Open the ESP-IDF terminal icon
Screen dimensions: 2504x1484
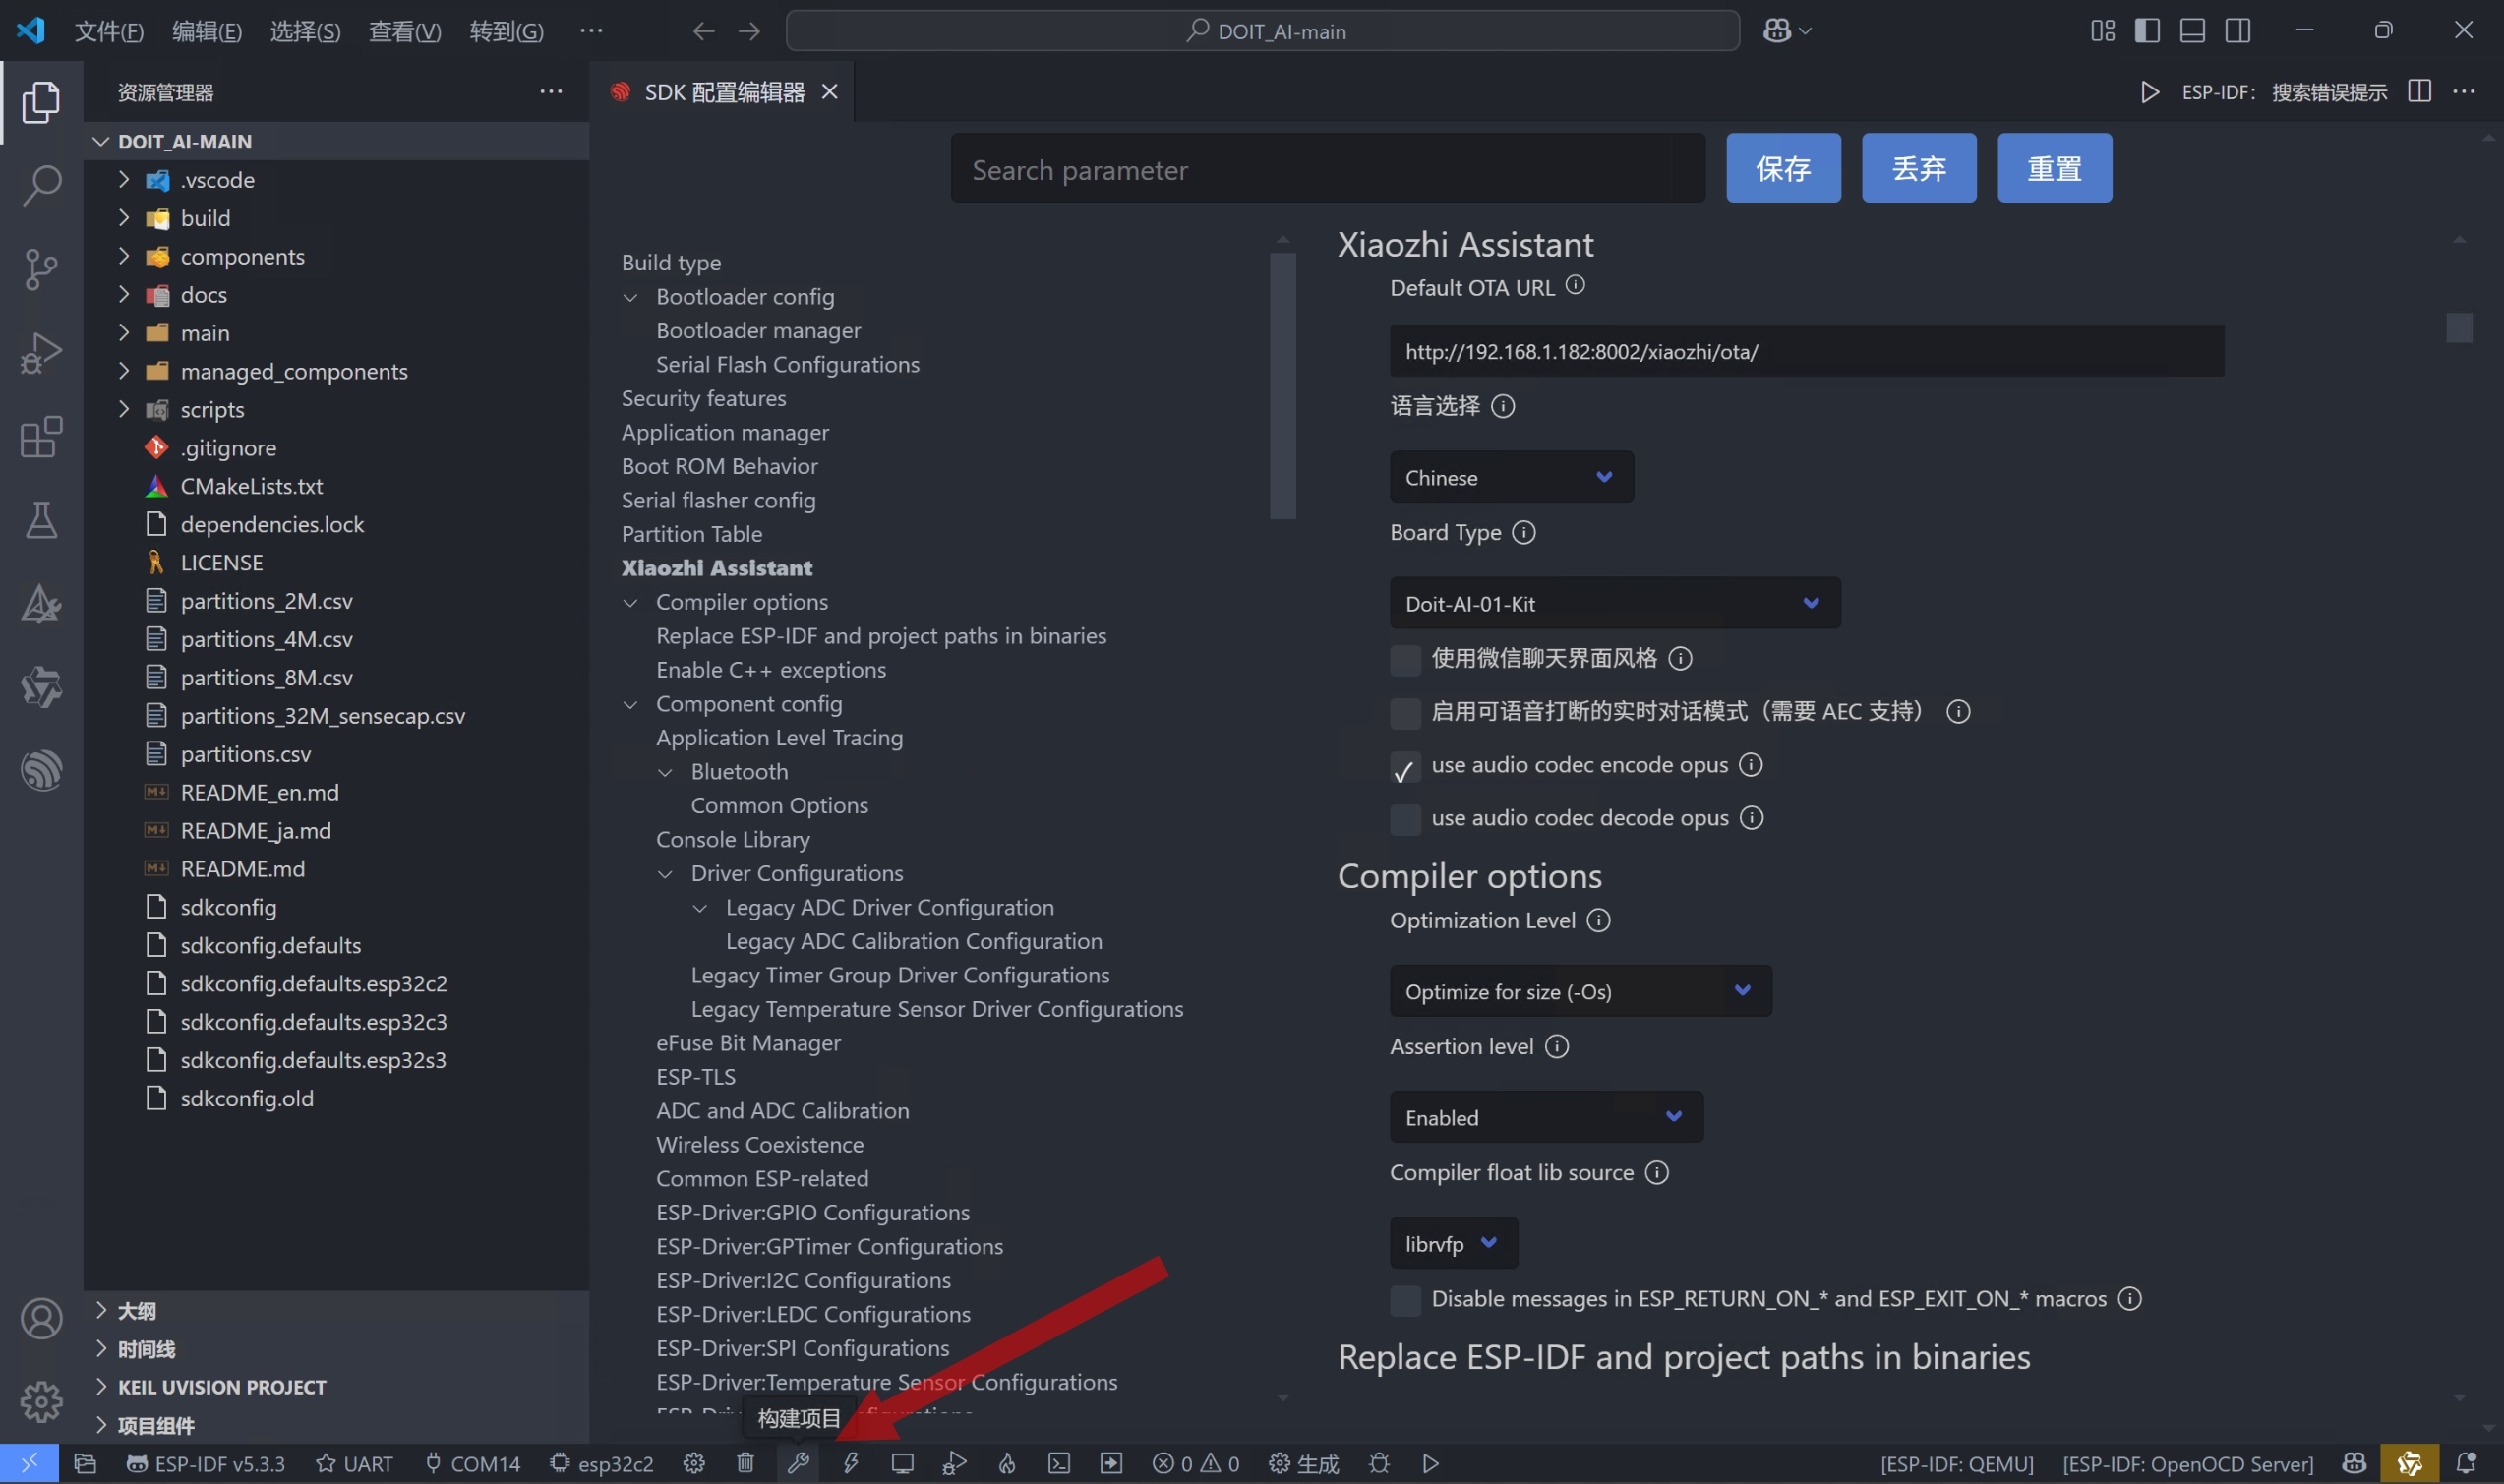tap(1059, 1463)
